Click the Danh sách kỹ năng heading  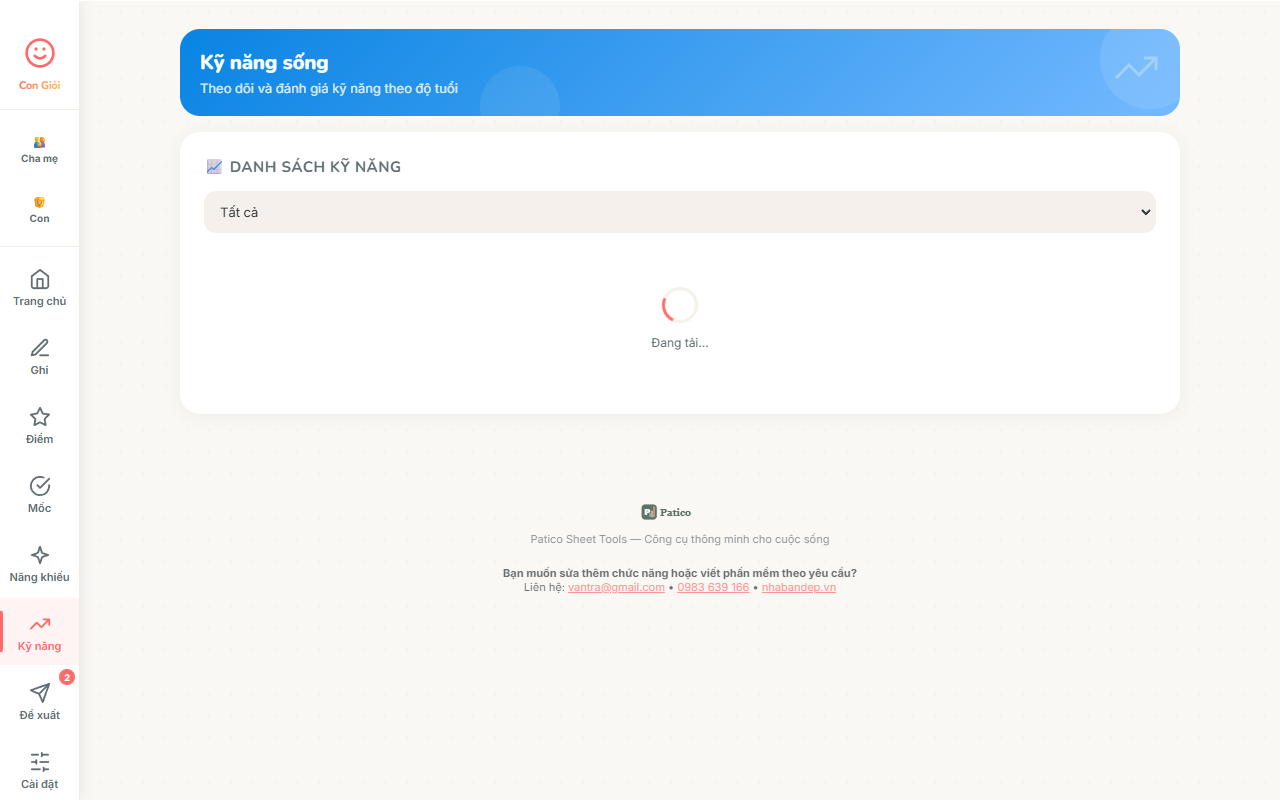314,167
